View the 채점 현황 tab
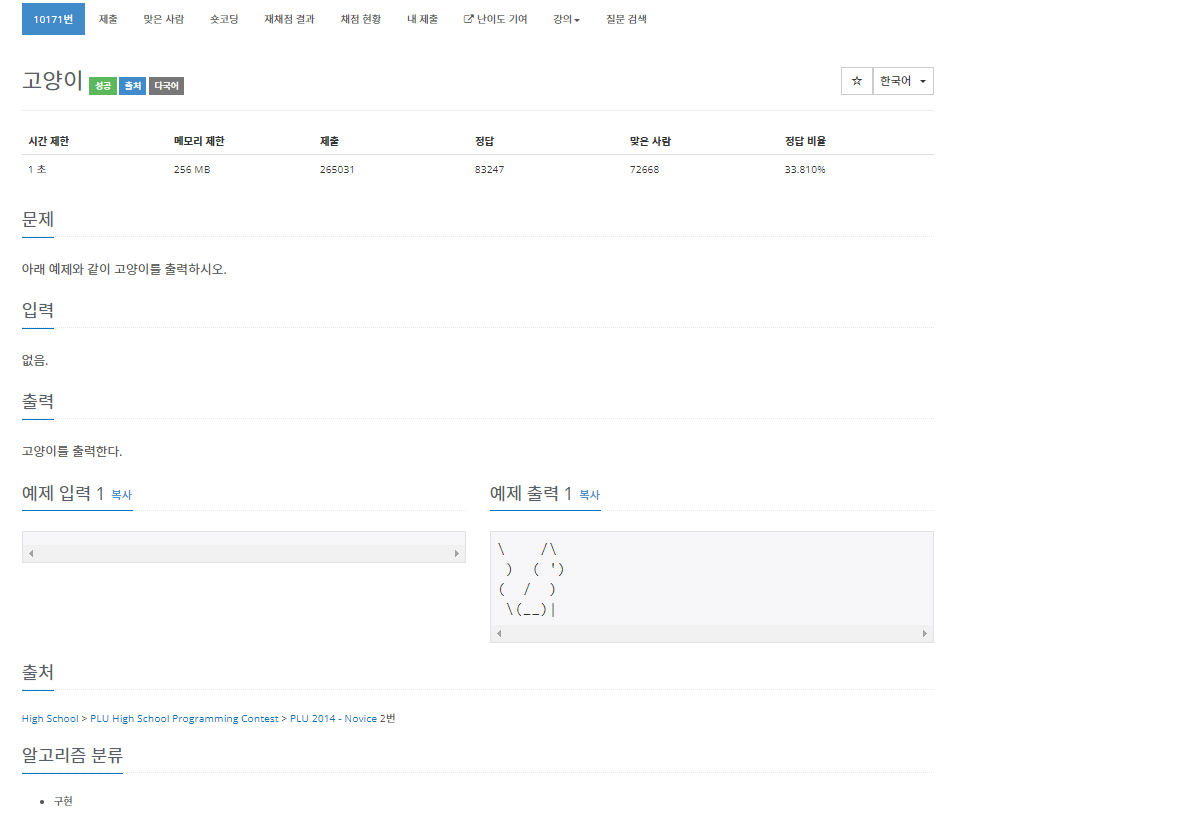 point(360,19)
